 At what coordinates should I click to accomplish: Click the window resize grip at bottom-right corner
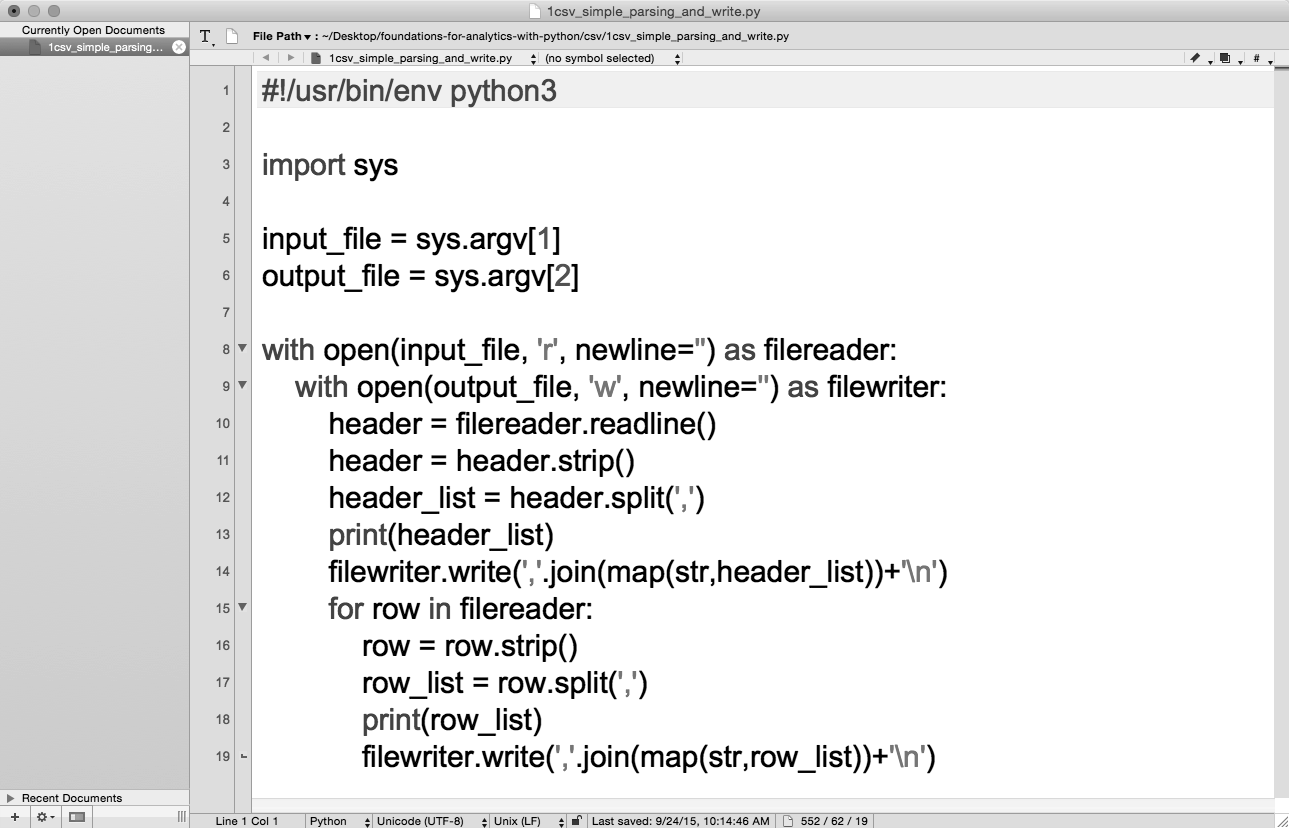click(x=1281, y=821)
